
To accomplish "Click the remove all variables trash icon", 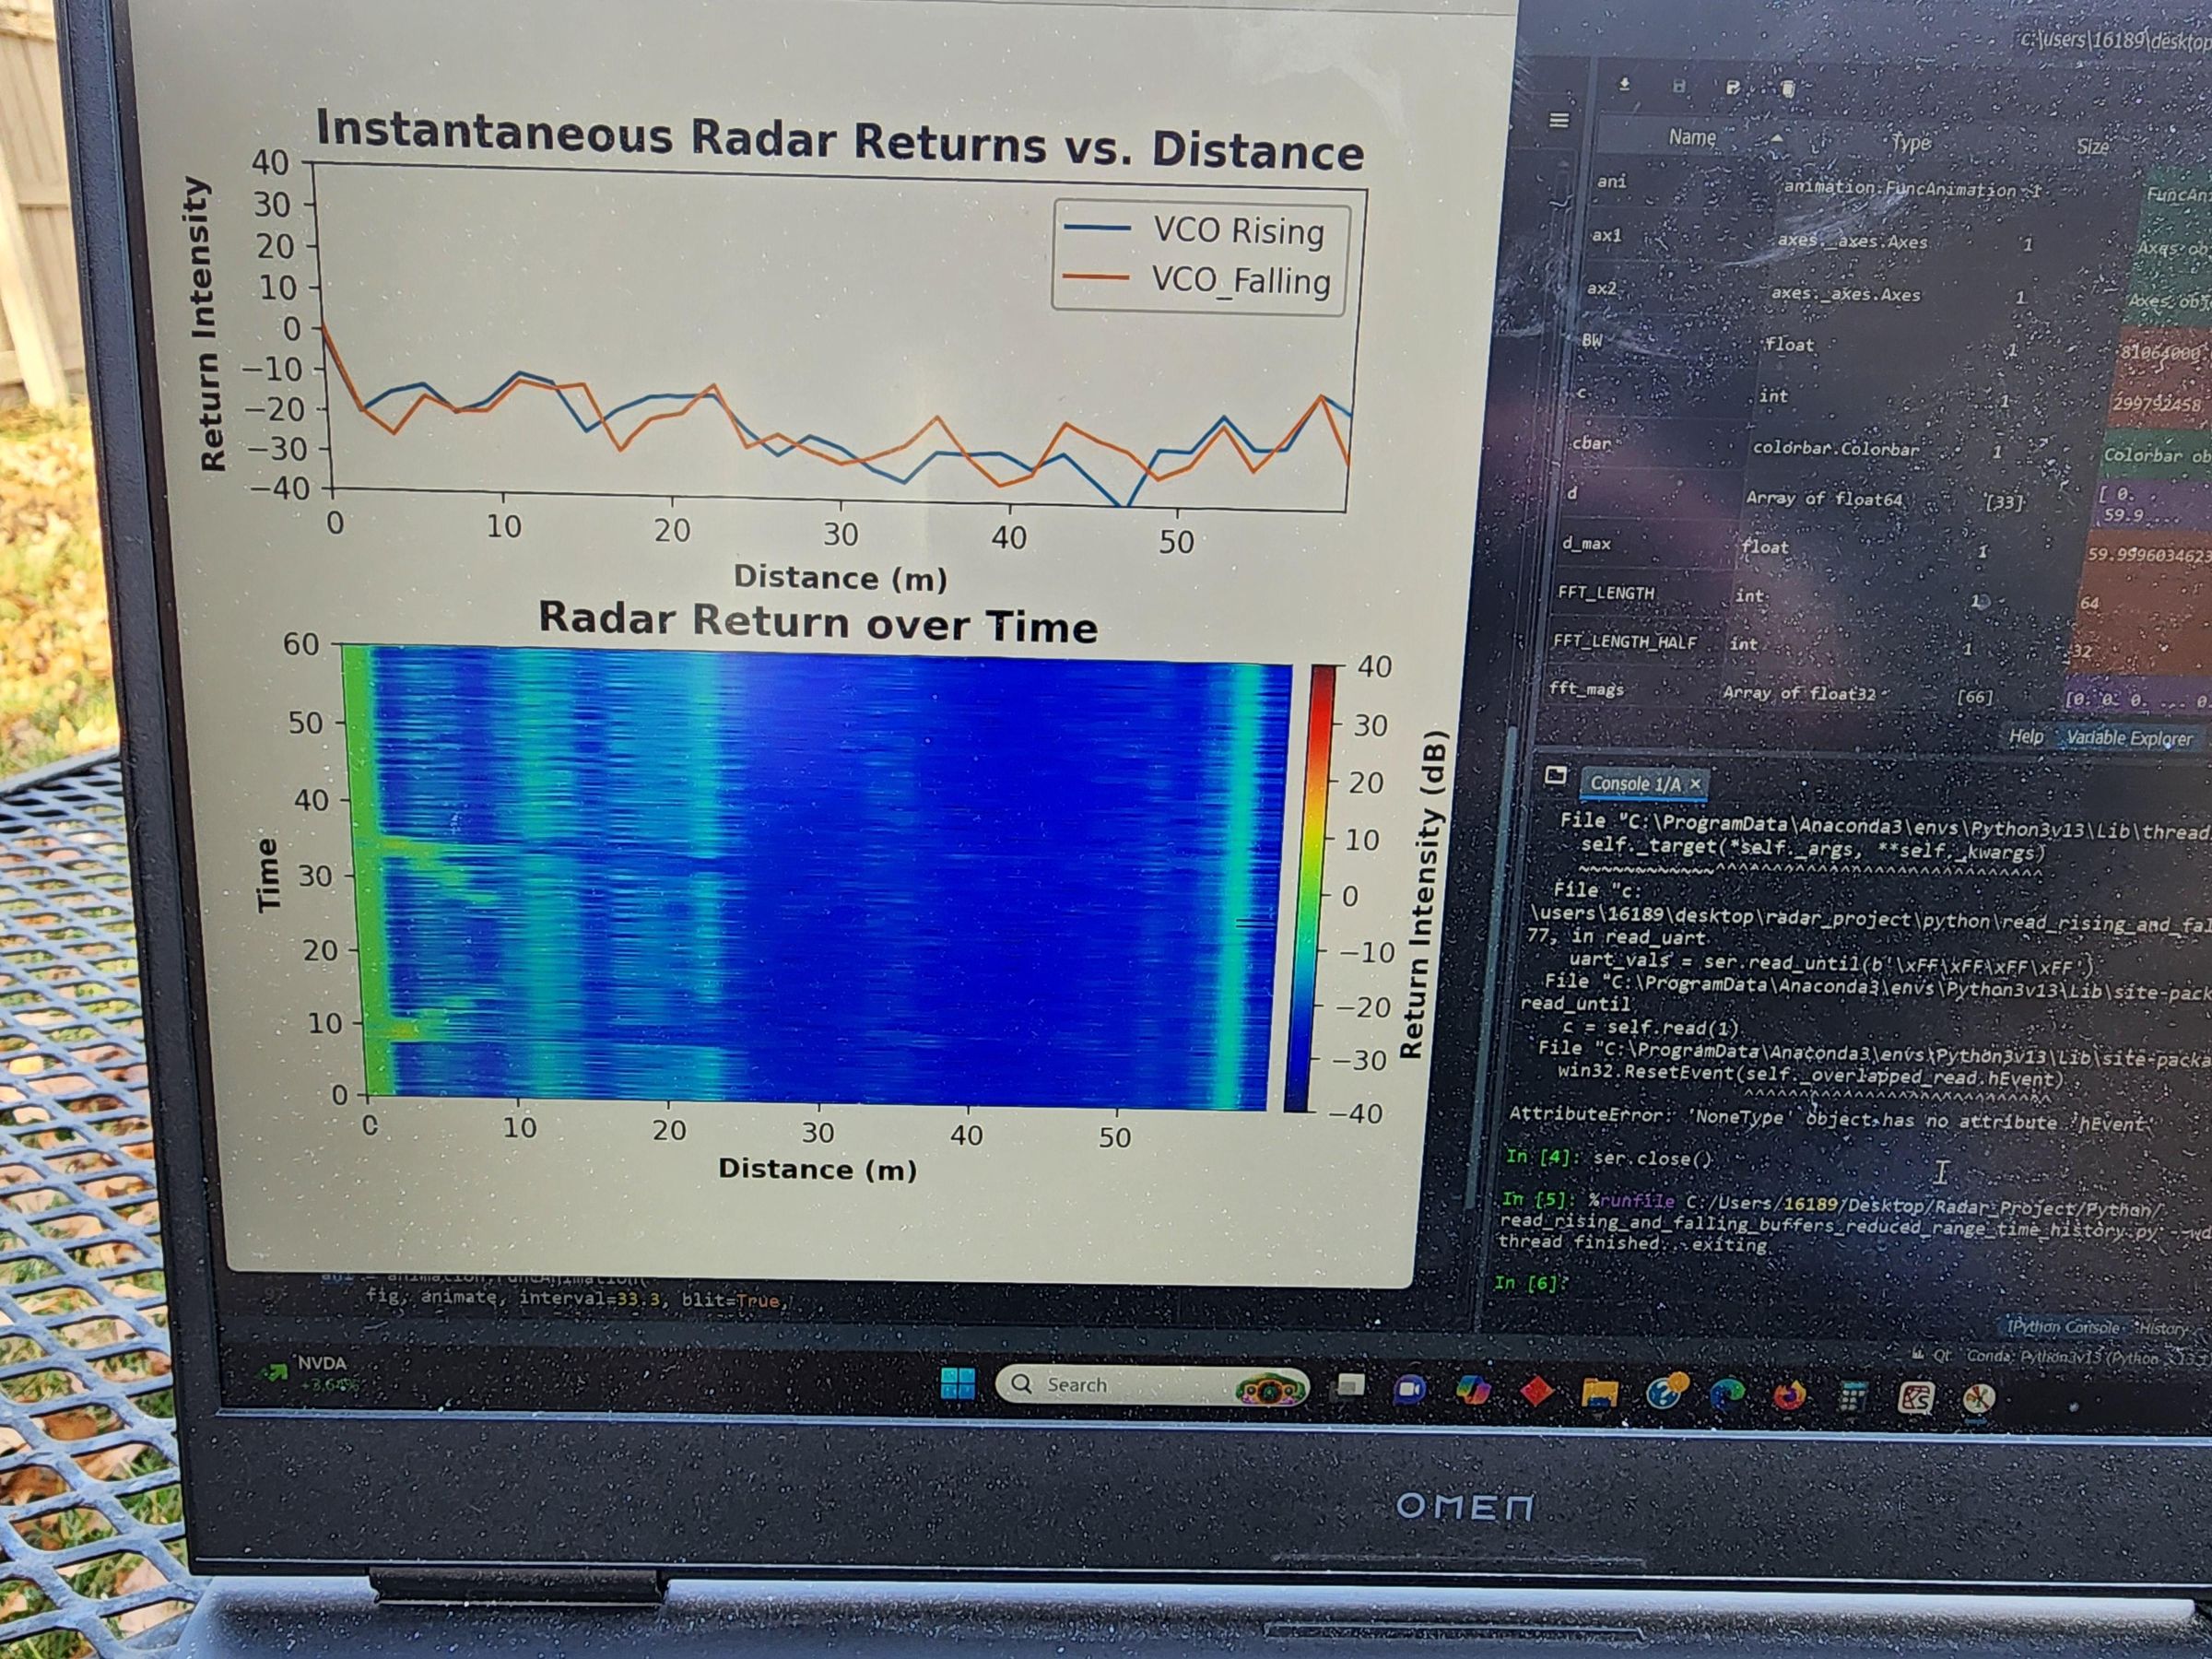I will tap(1788, 89).
